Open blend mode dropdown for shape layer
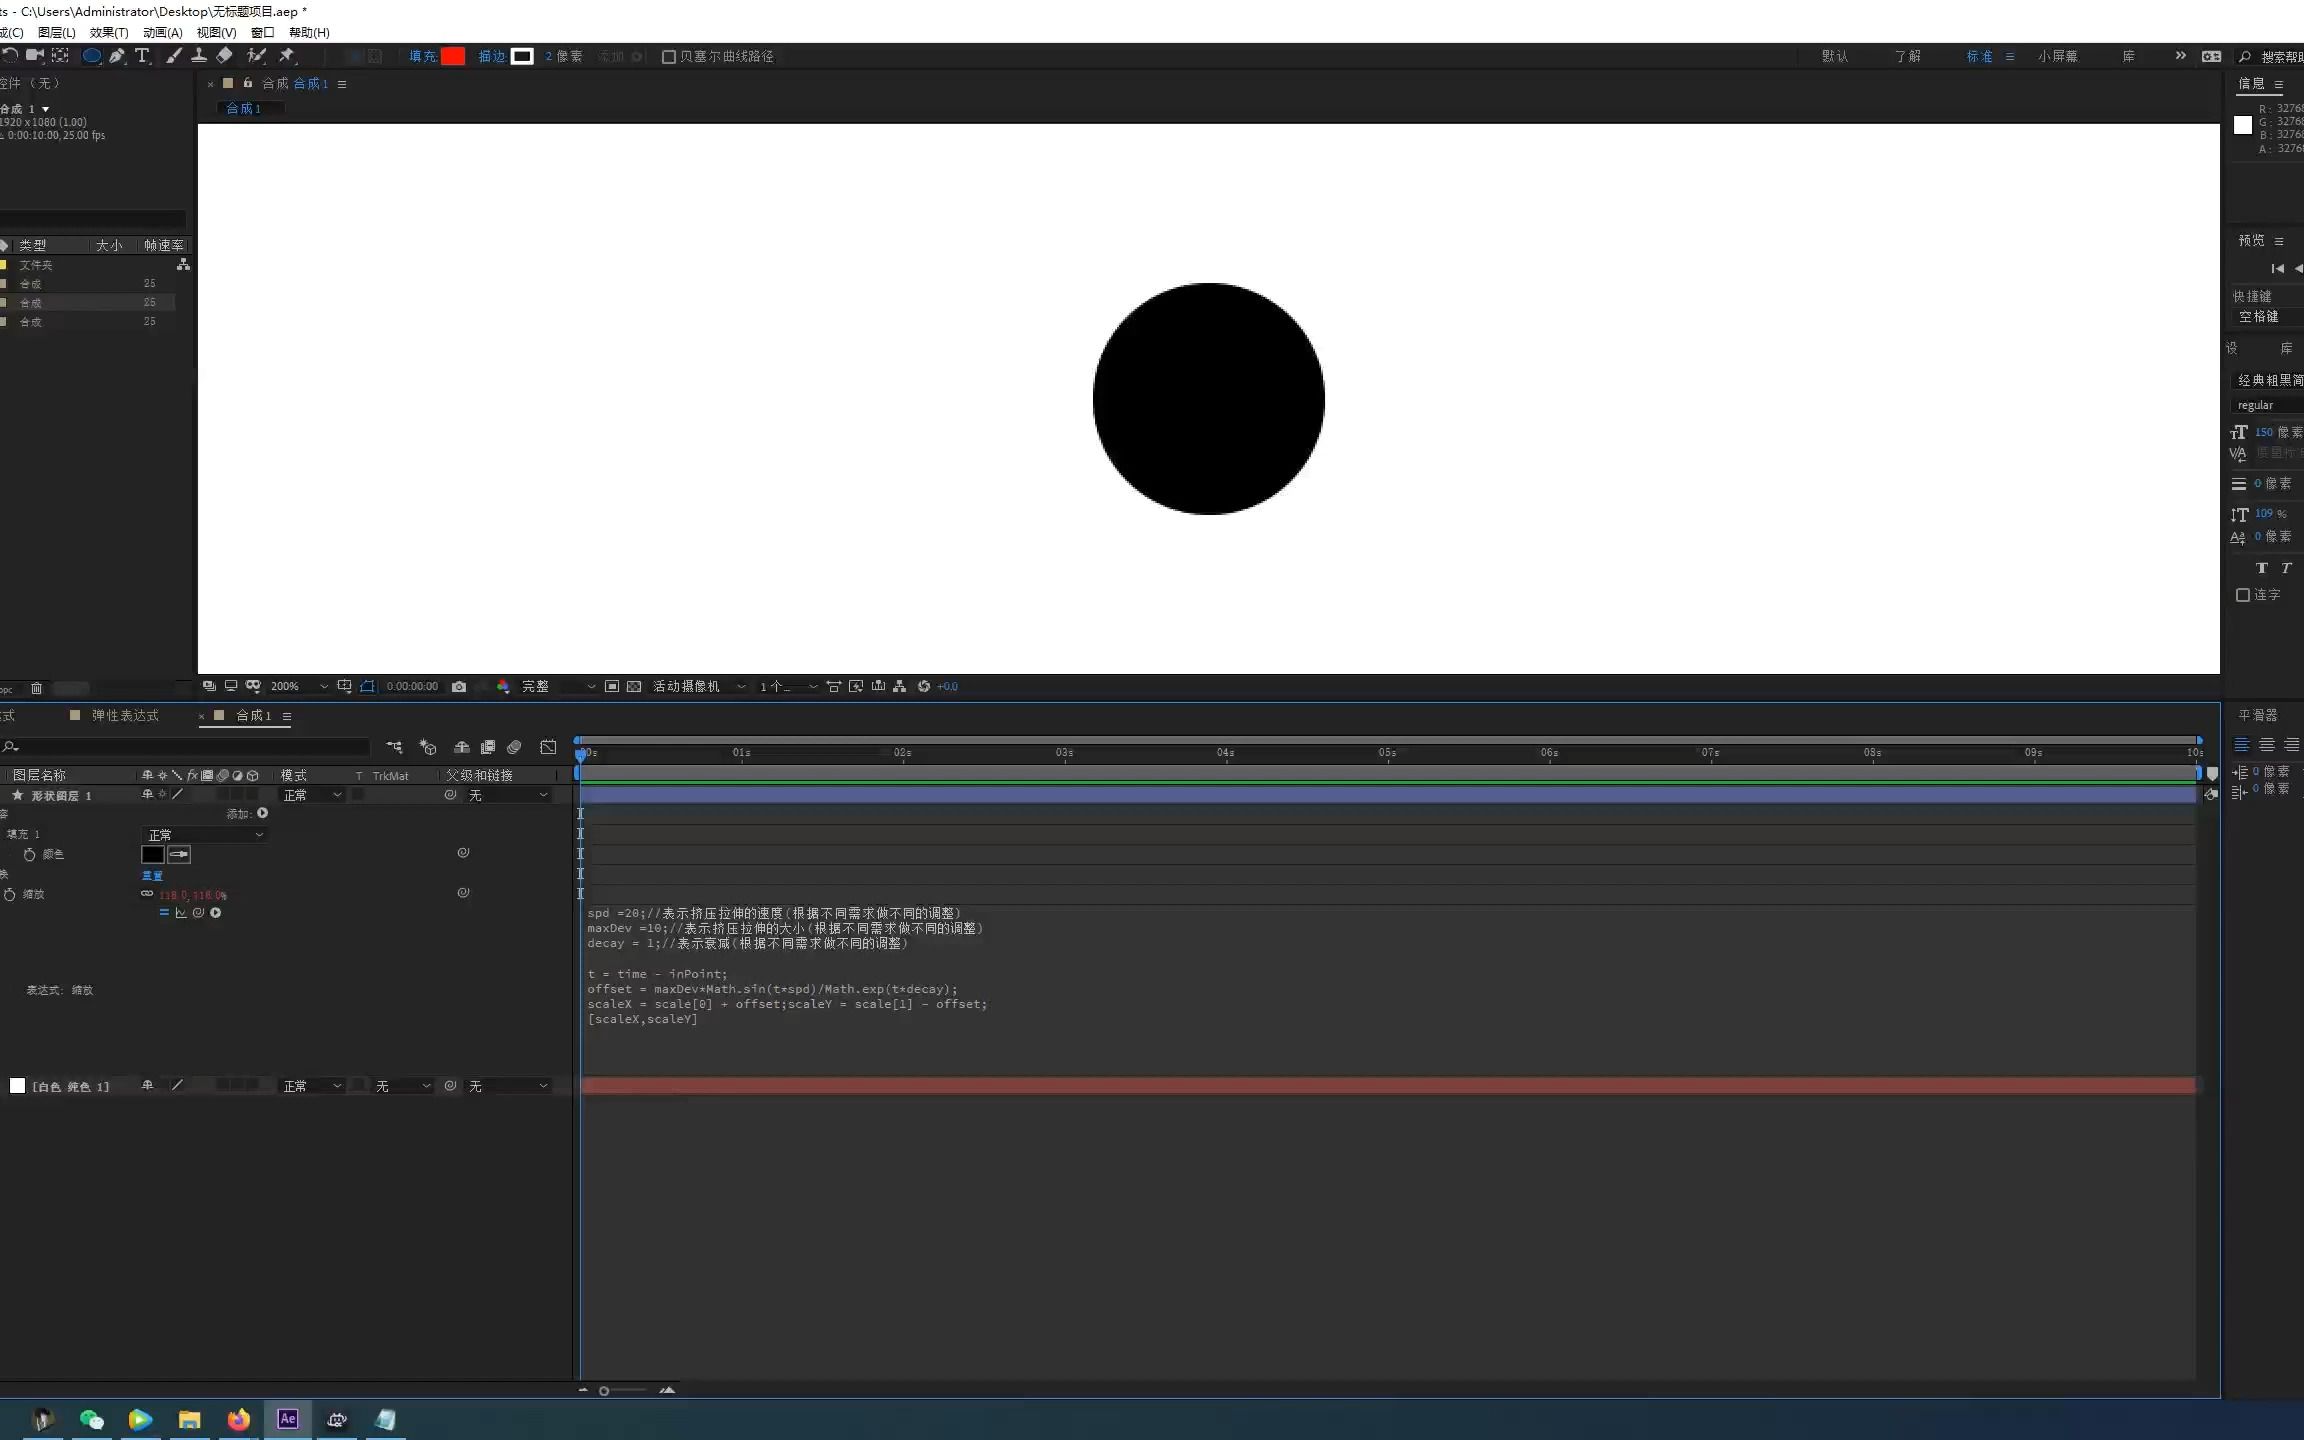Viewport: 2304px width, 1440px height. coord(311,795)
